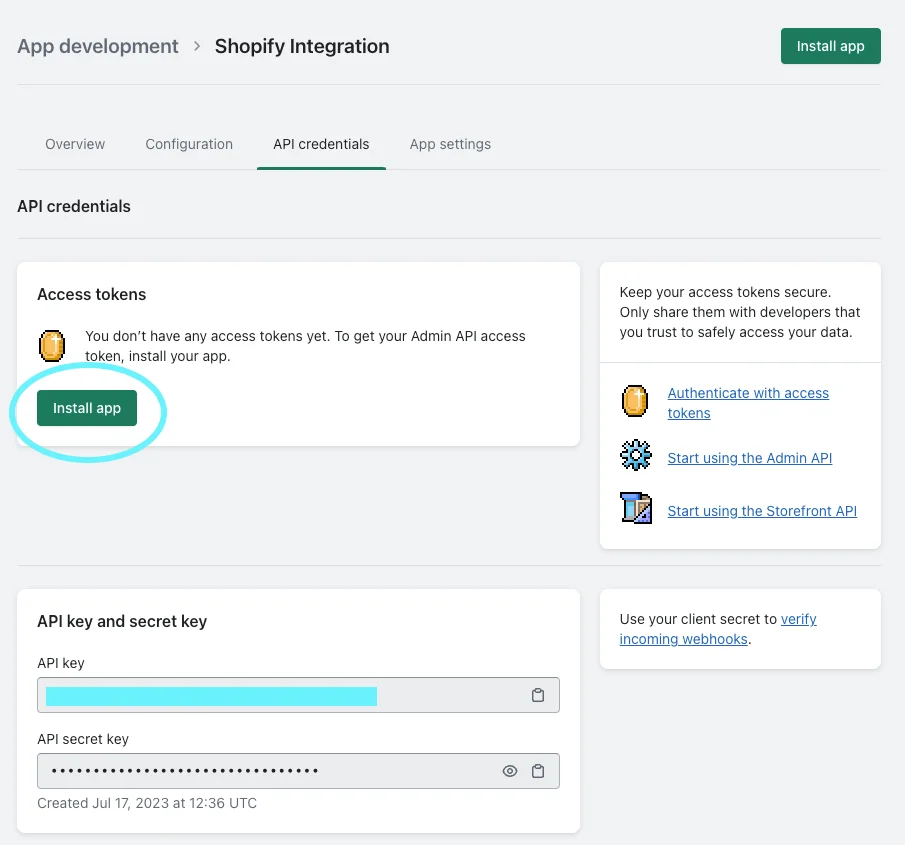The height and width of the screenshot is (845, 905).
Task: Switch to the Configuration tab
Action: [x=189, y=144]
